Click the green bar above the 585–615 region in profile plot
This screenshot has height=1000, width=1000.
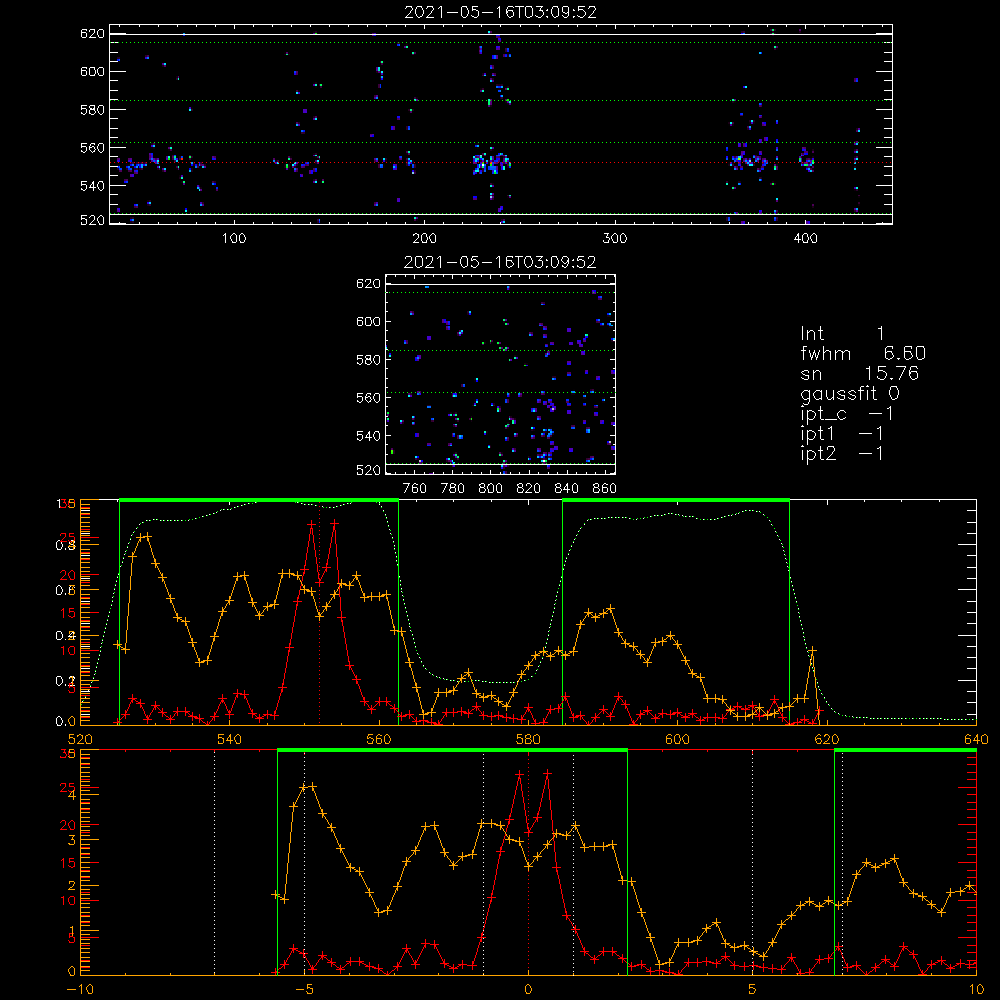coord(676,500)
